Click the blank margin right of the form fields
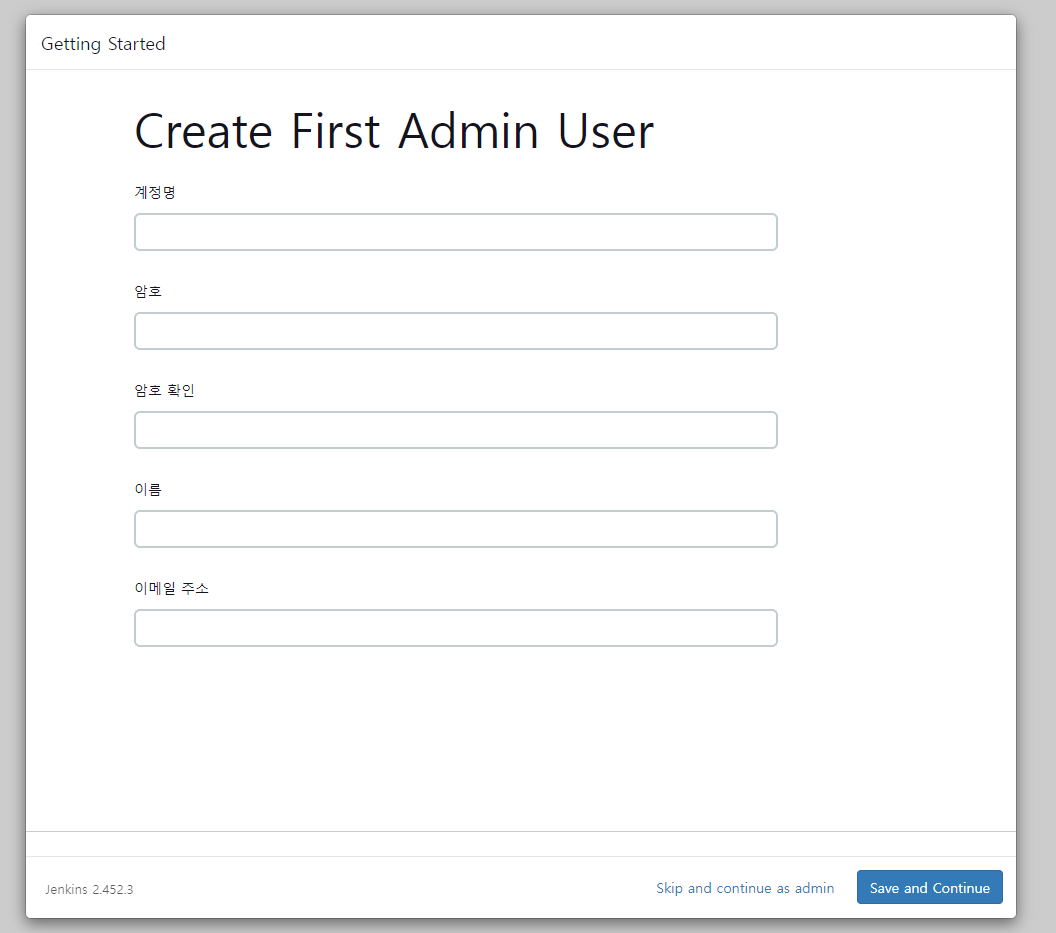This screenshot has width=1056, height=933. click(896, 431)
